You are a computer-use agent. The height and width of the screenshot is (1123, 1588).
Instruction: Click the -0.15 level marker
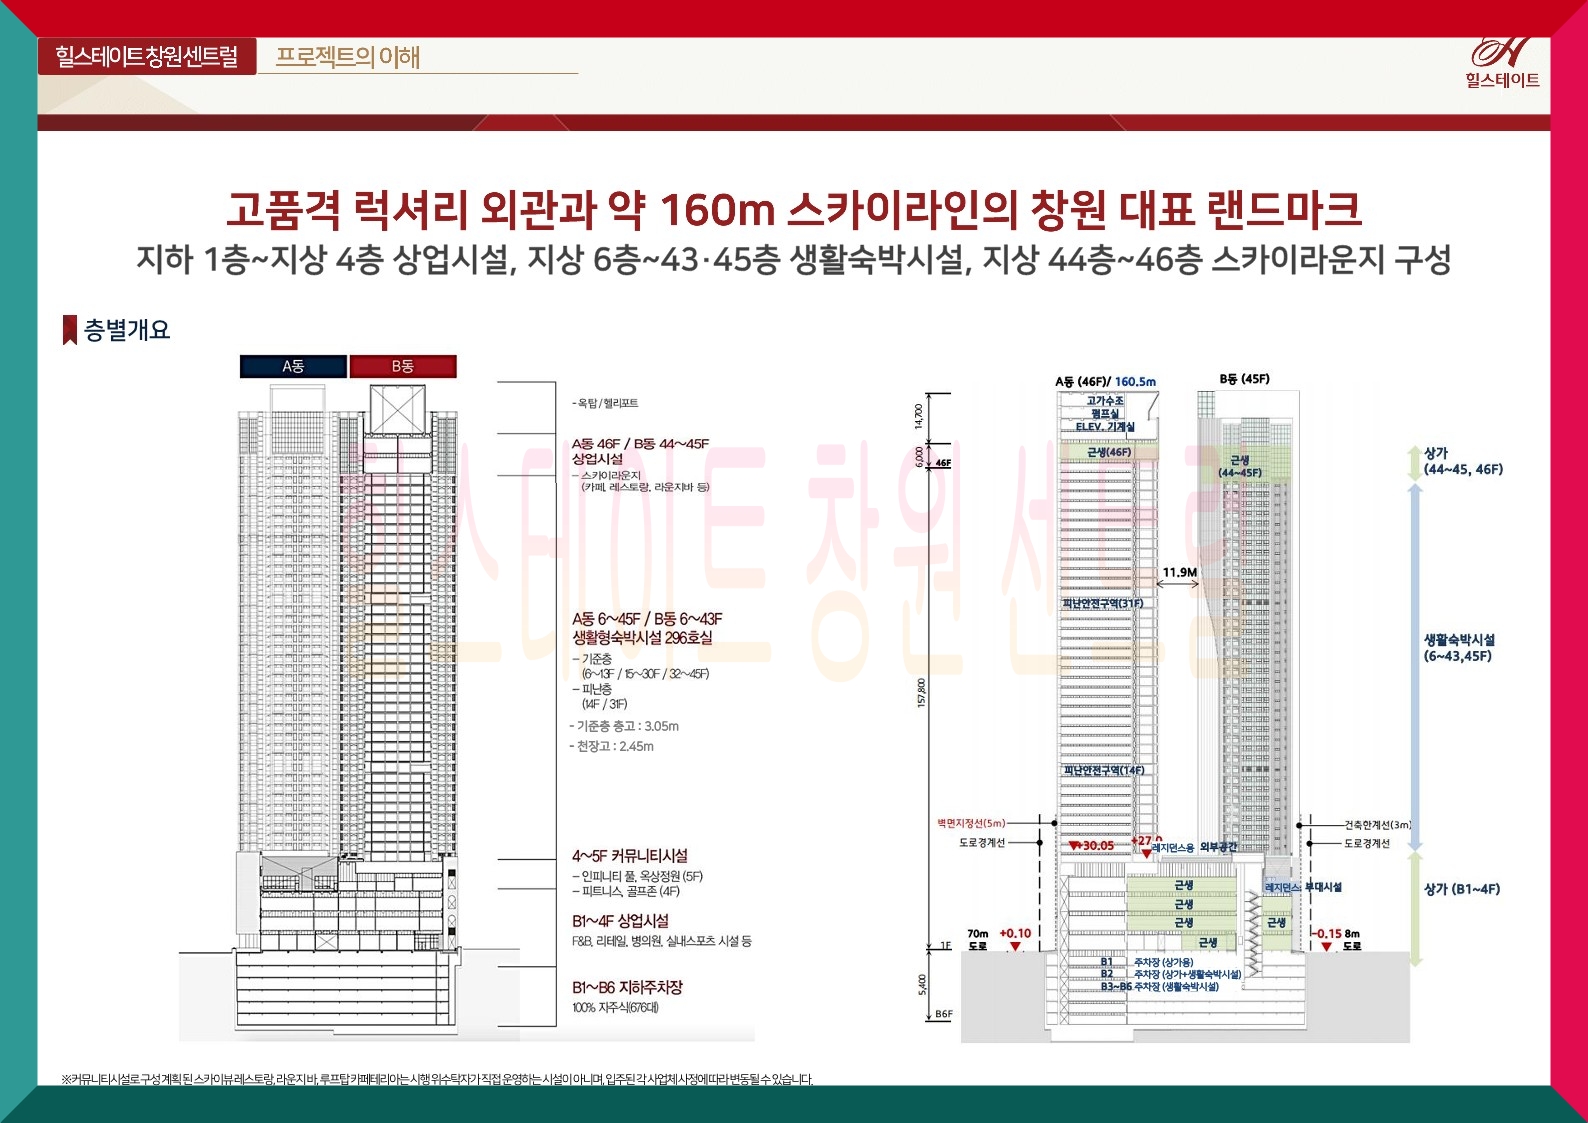coord(1327,938)
